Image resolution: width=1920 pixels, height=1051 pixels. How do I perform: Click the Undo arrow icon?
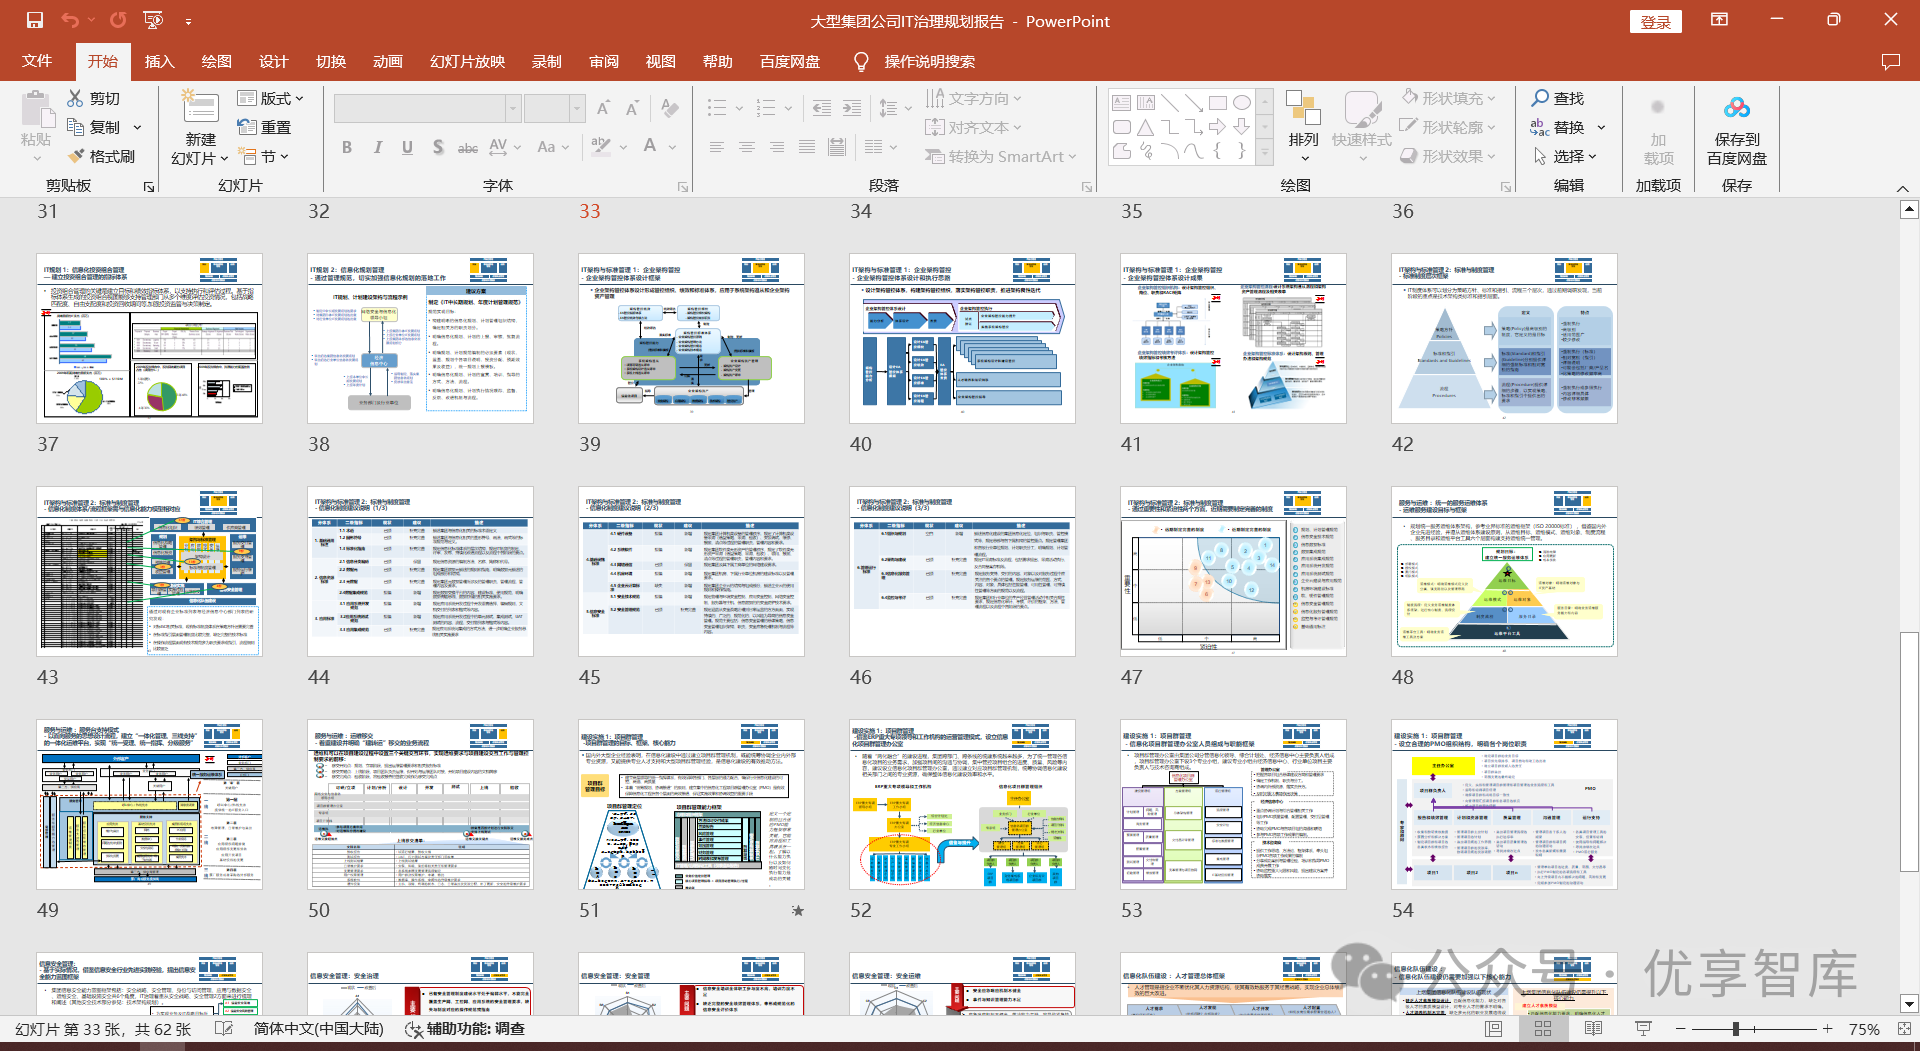click(x=70, y=20)
